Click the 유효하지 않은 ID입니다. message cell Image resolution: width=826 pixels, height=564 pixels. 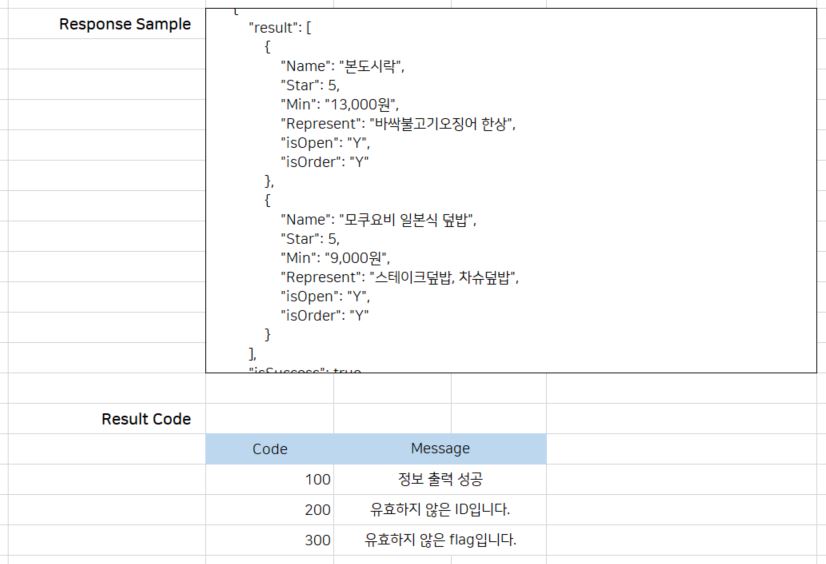click(x=440, y=510)
